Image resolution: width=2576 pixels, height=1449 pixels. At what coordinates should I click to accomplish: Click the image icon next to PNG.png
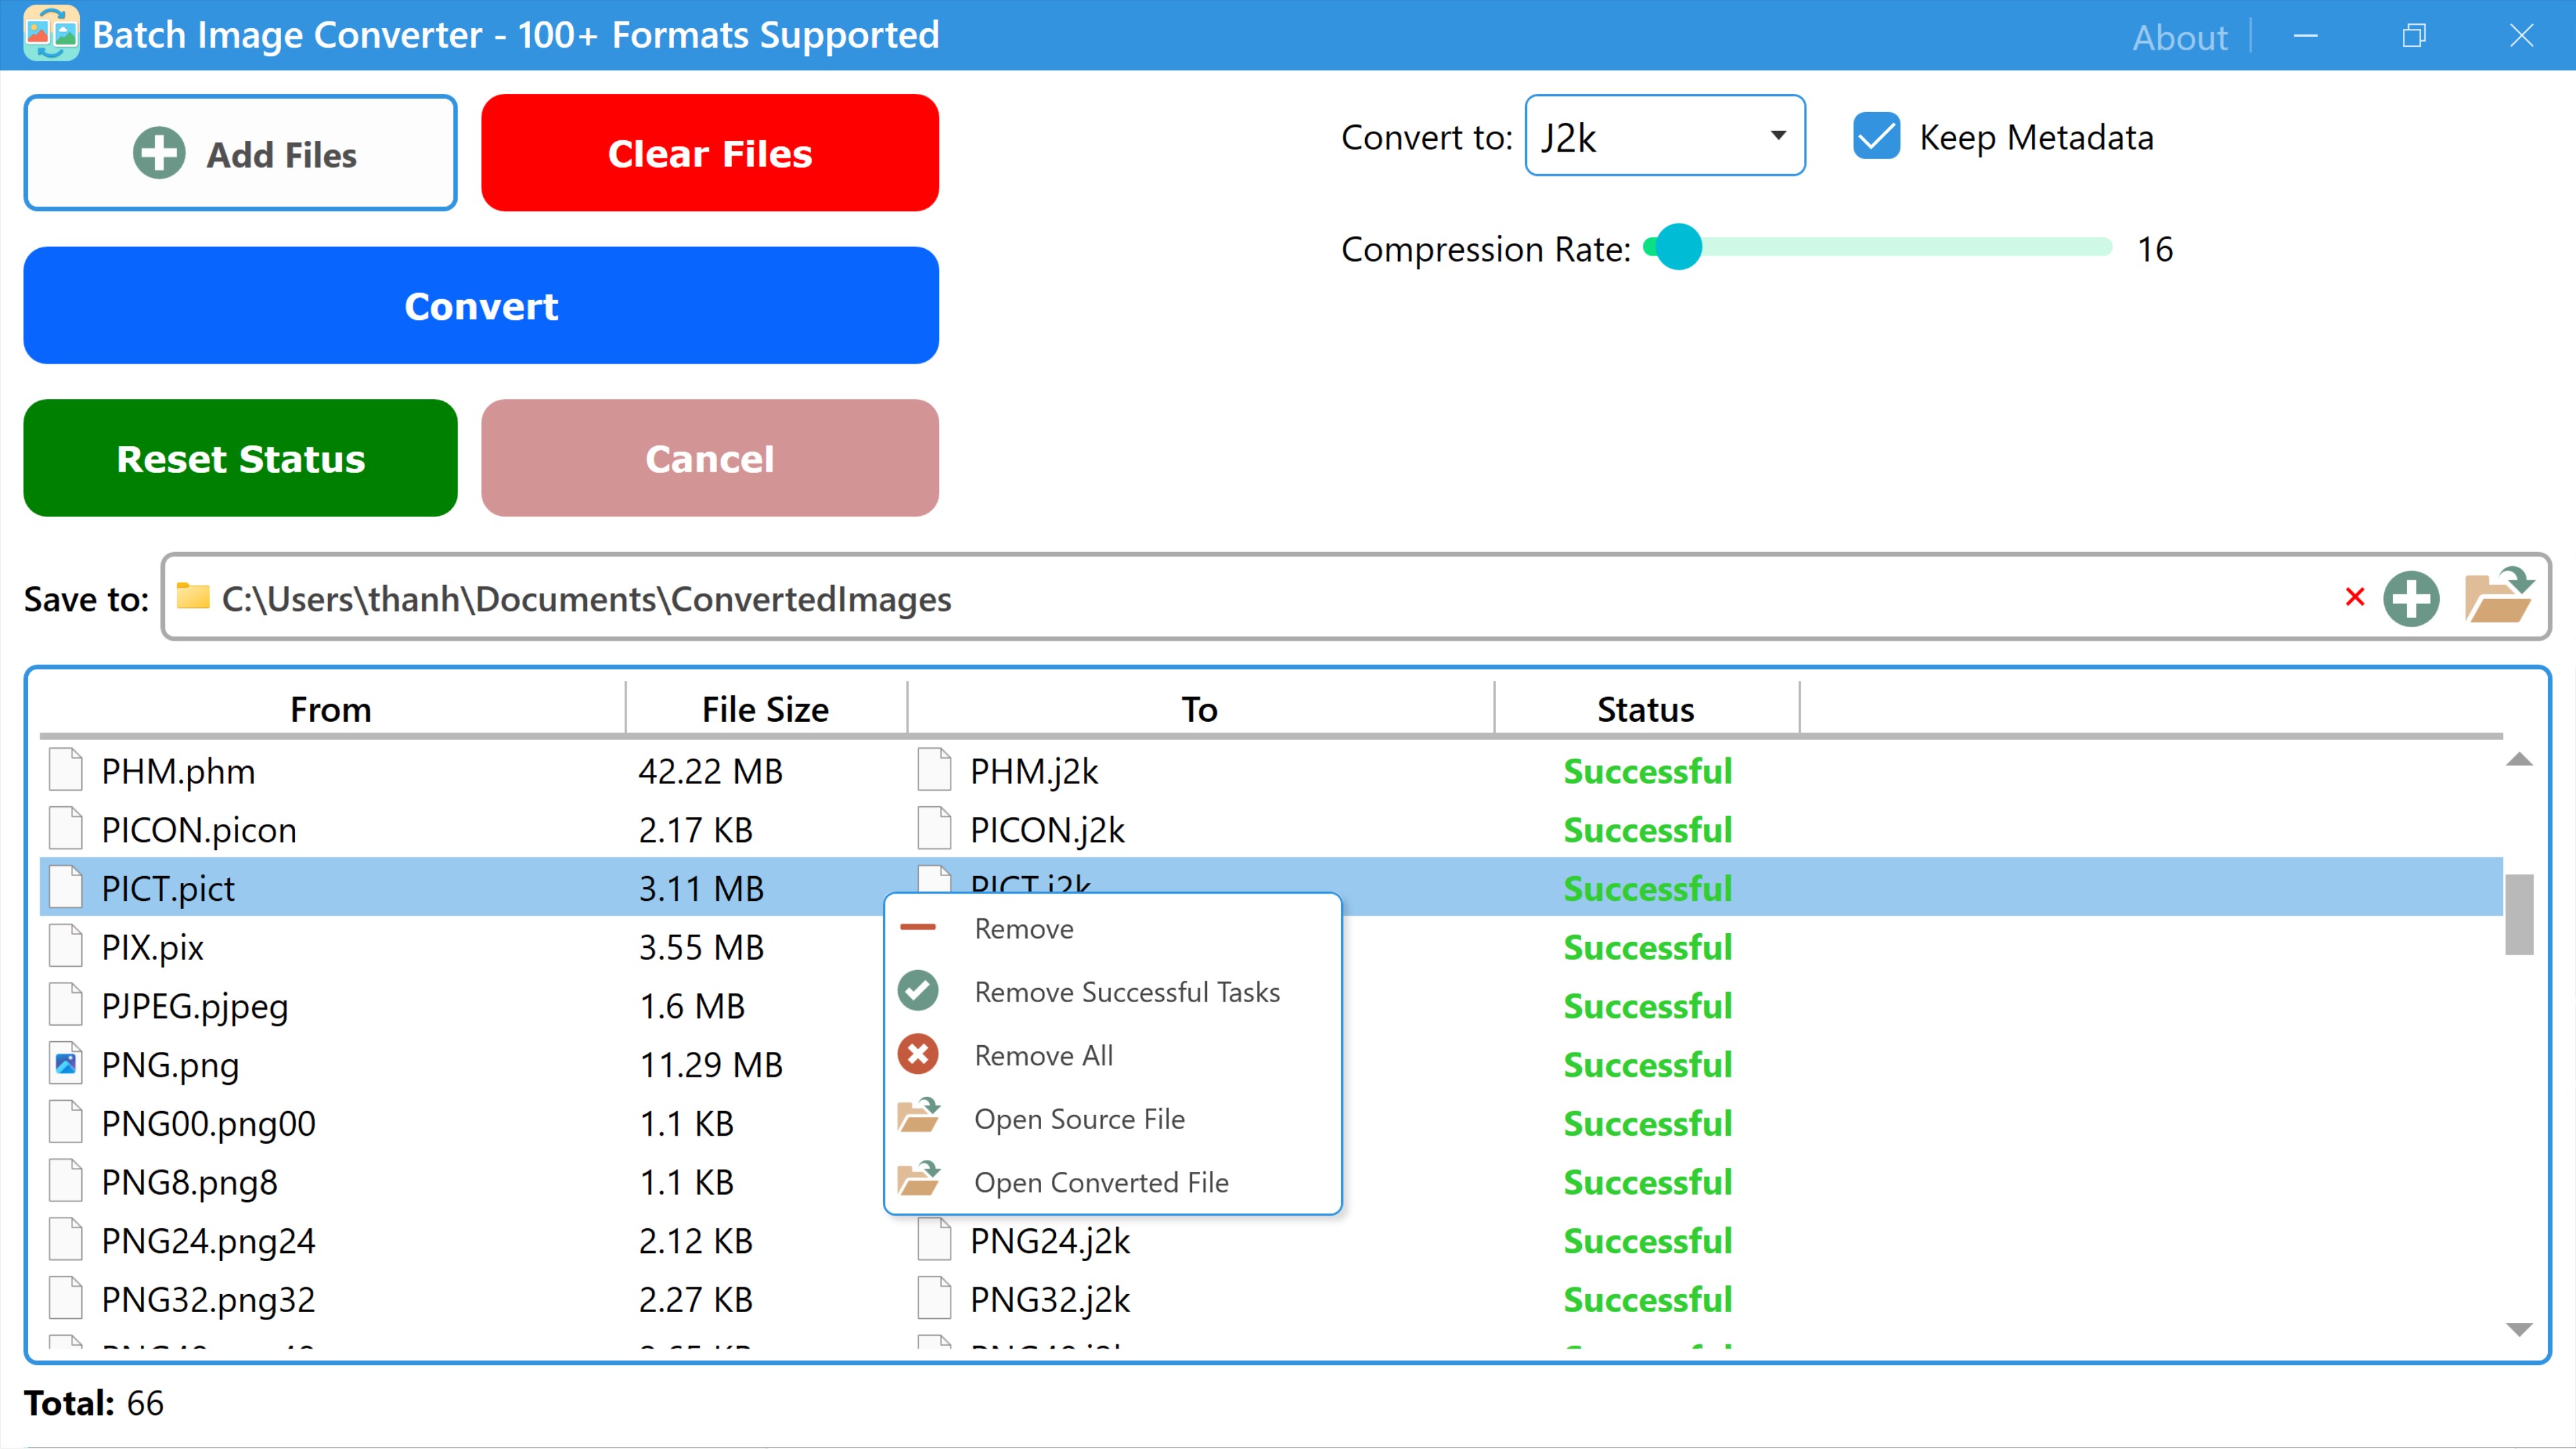click(66, 1063)
